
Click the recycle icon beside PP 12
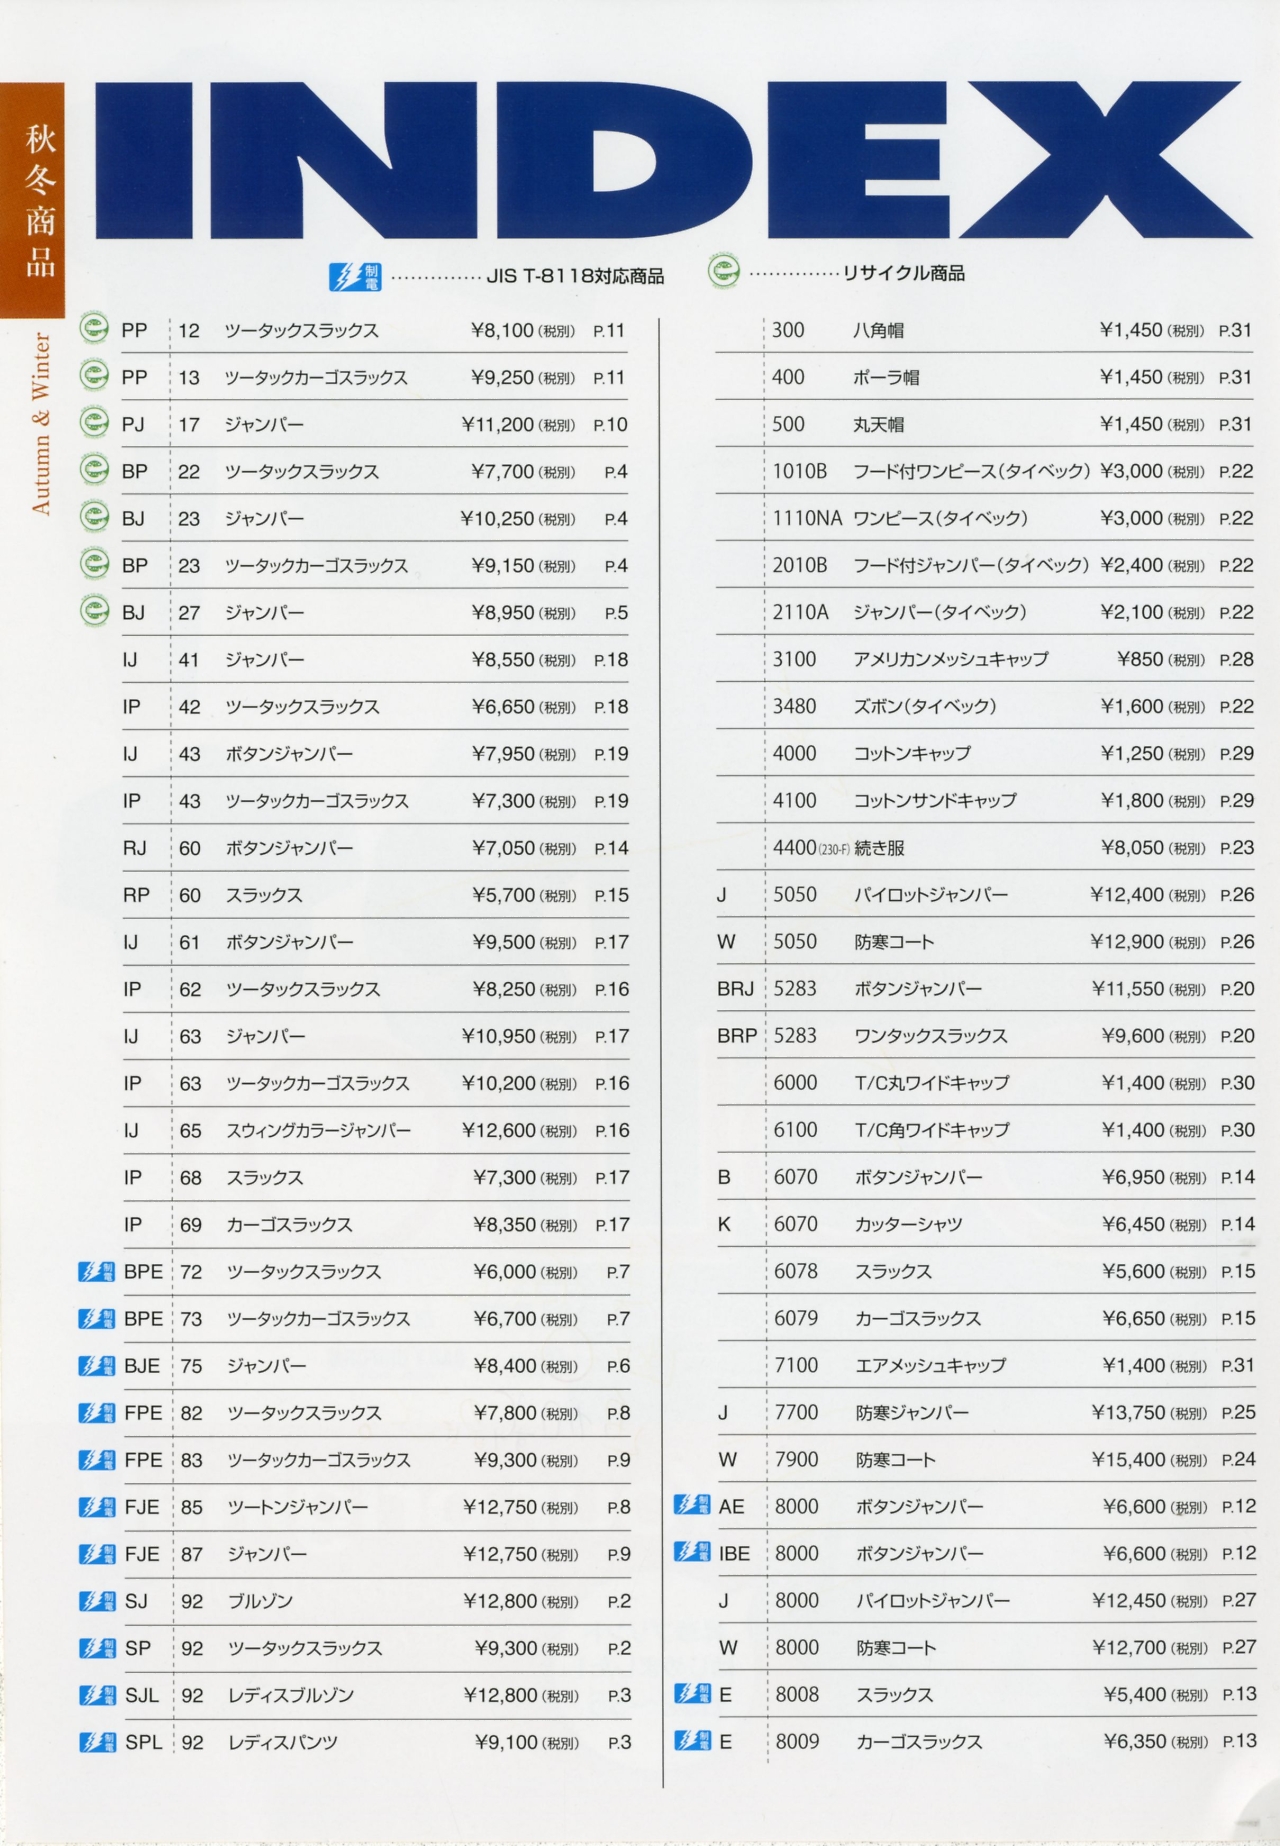coord(94,328)
